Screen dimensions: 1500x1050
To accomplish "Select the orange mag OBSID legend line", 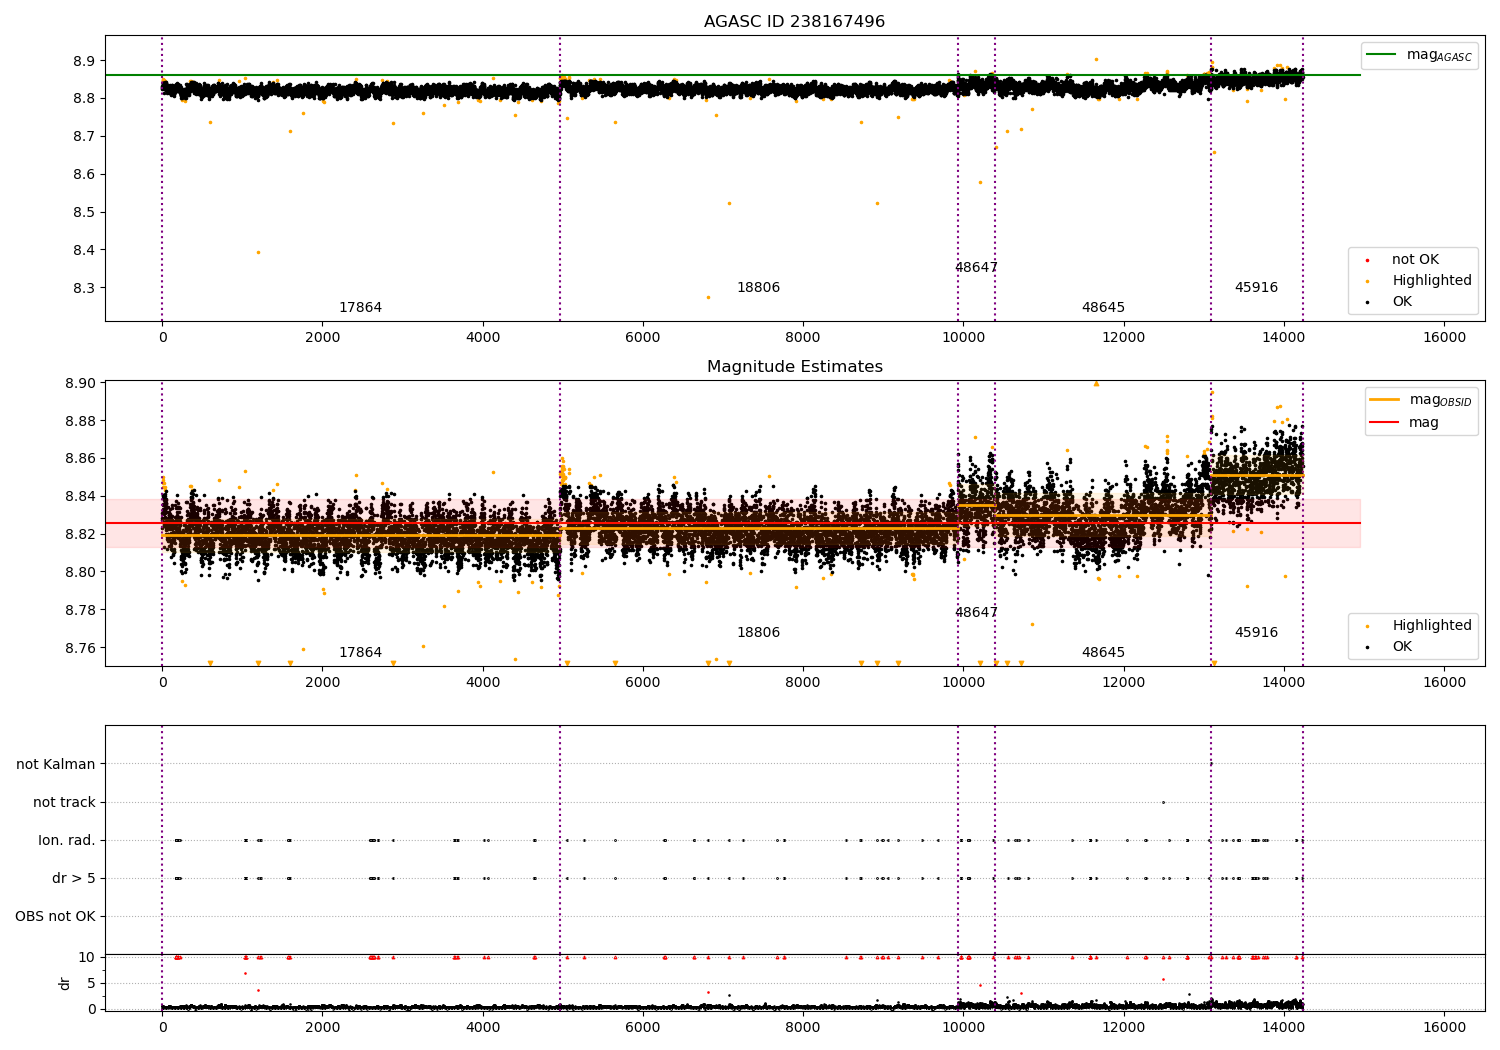I will 1385,400.
